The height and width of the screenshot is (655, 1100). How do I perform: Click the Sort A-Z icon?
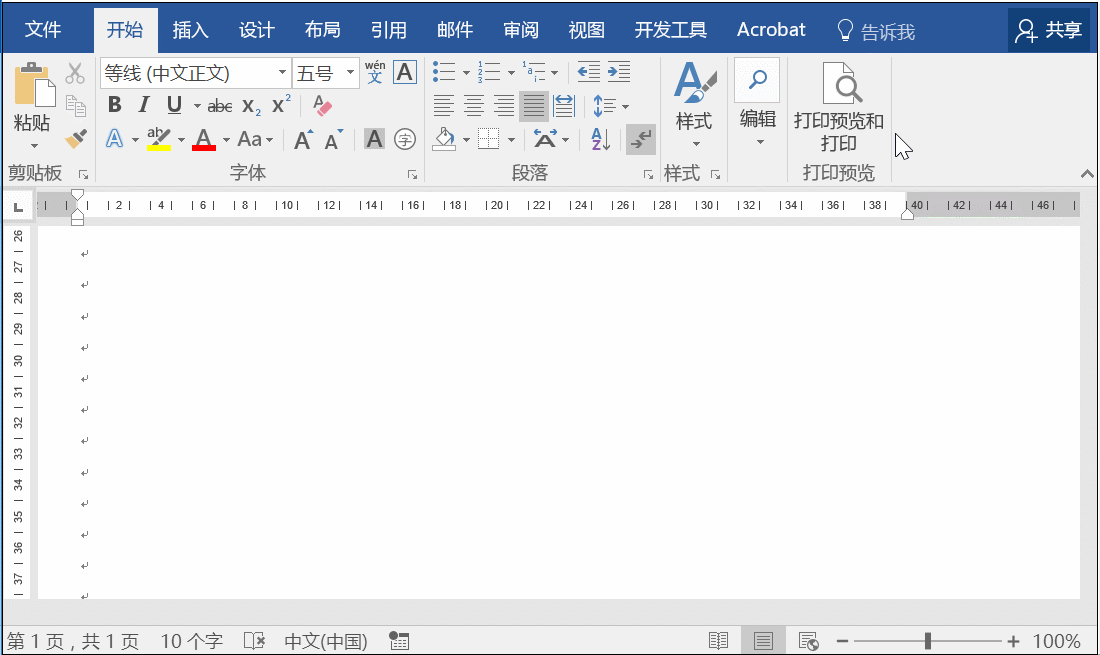pyautogui.click(x=601, y=139)
